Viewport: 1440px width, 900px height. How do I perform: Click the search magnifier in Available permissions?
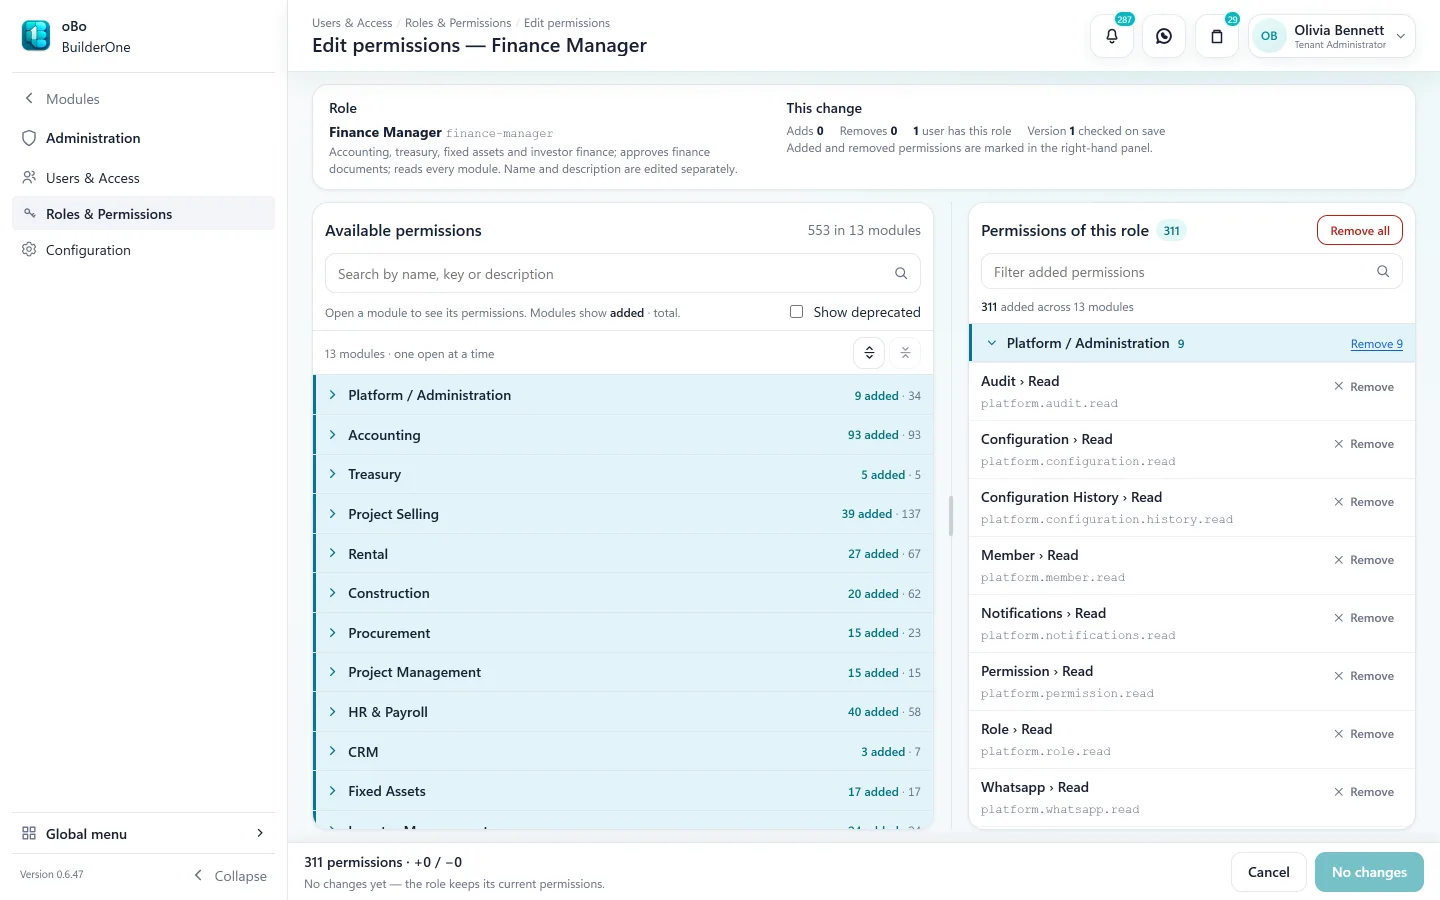(x=901, y=273)
